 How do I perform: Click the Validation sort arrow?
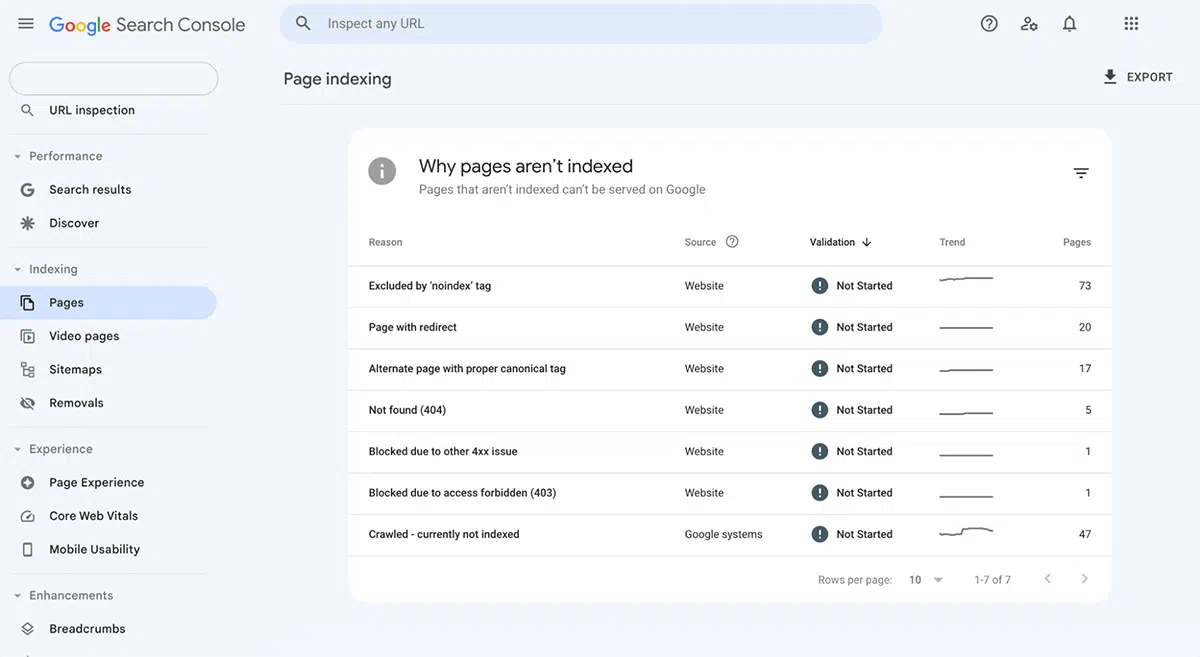866,242
